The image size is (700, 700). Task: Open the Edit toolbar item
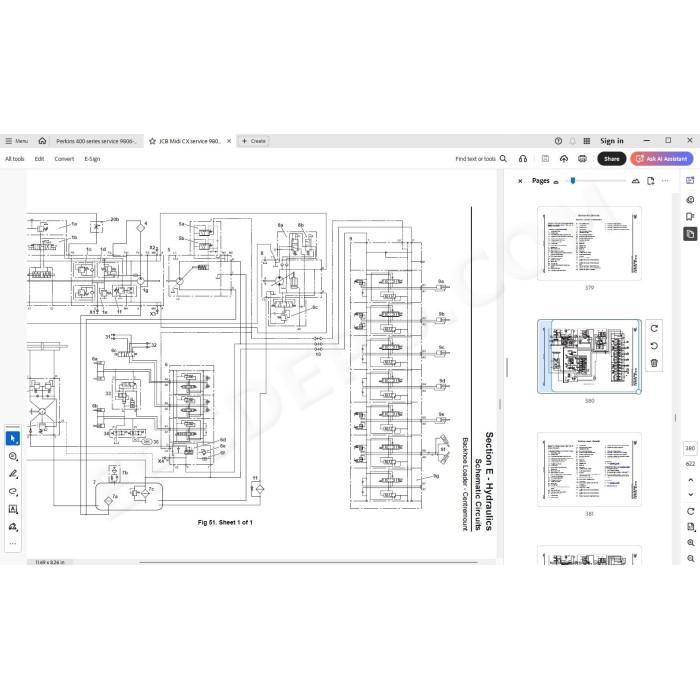pyautogui.click(x=39, y=159)
